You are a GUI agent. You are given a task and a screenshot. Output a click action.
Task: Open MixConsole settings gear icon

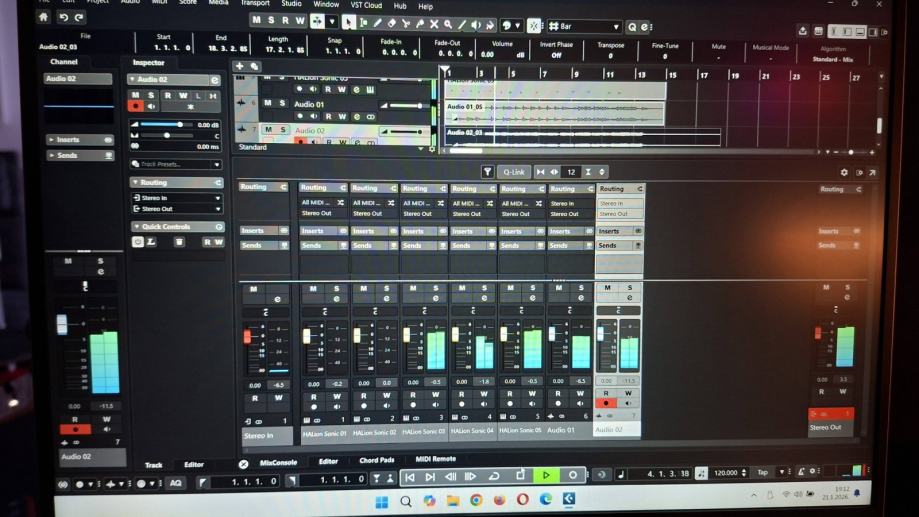844,172
